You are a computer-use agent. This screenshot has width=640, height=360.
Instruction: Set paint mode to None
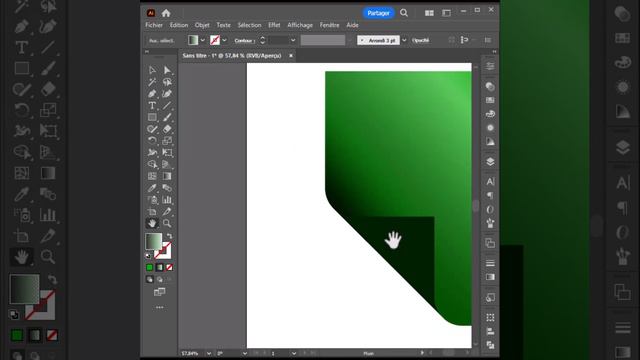(x=169, y=267)
